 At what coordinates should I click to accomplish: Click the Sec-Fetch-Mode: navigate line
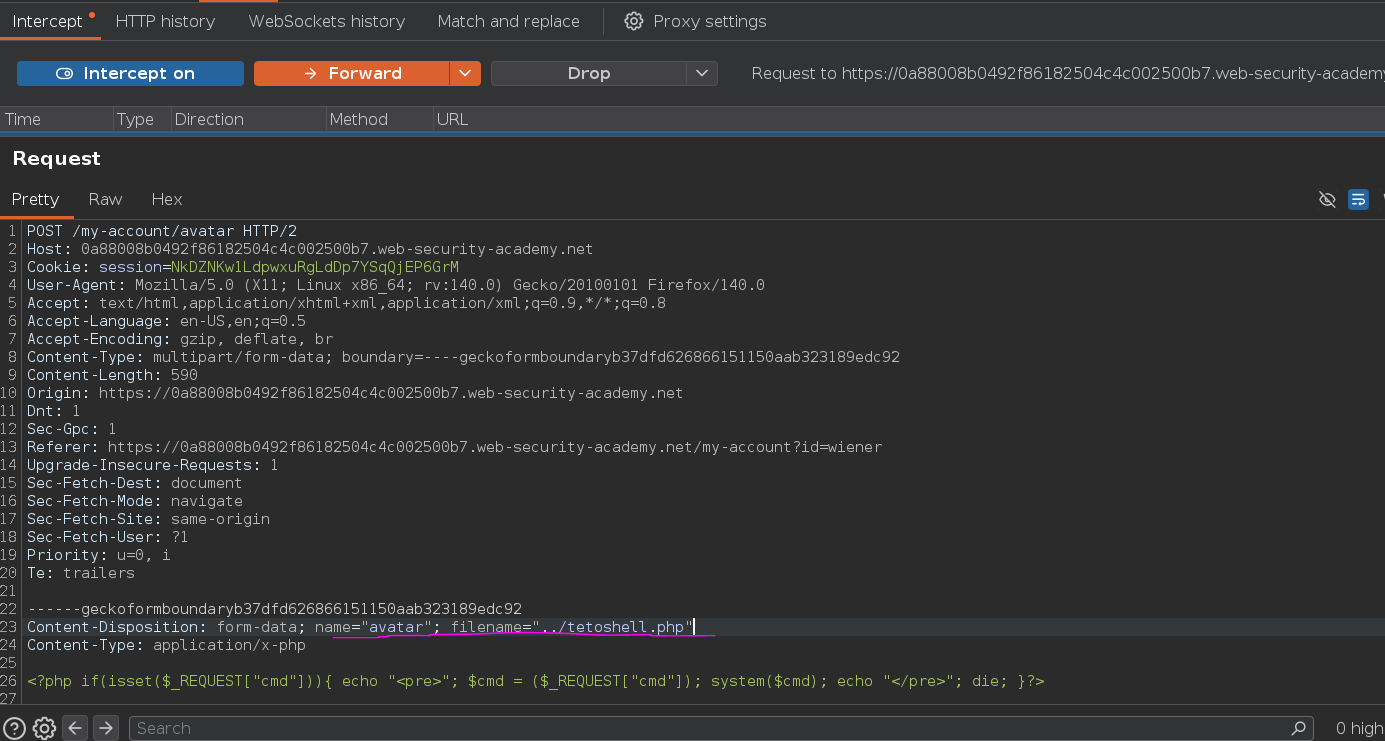point(134,501)
